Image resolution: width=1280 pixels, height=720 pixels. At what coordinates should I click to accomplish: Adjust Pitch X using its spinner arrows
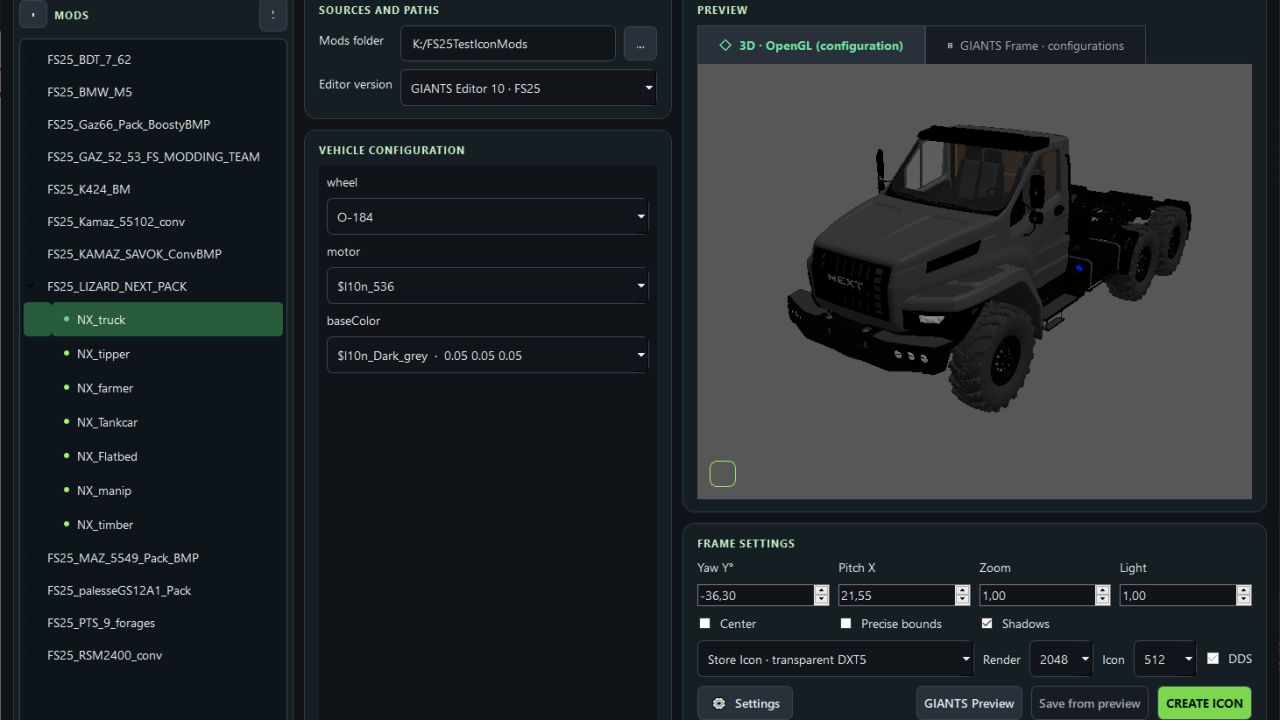(963, 595)
